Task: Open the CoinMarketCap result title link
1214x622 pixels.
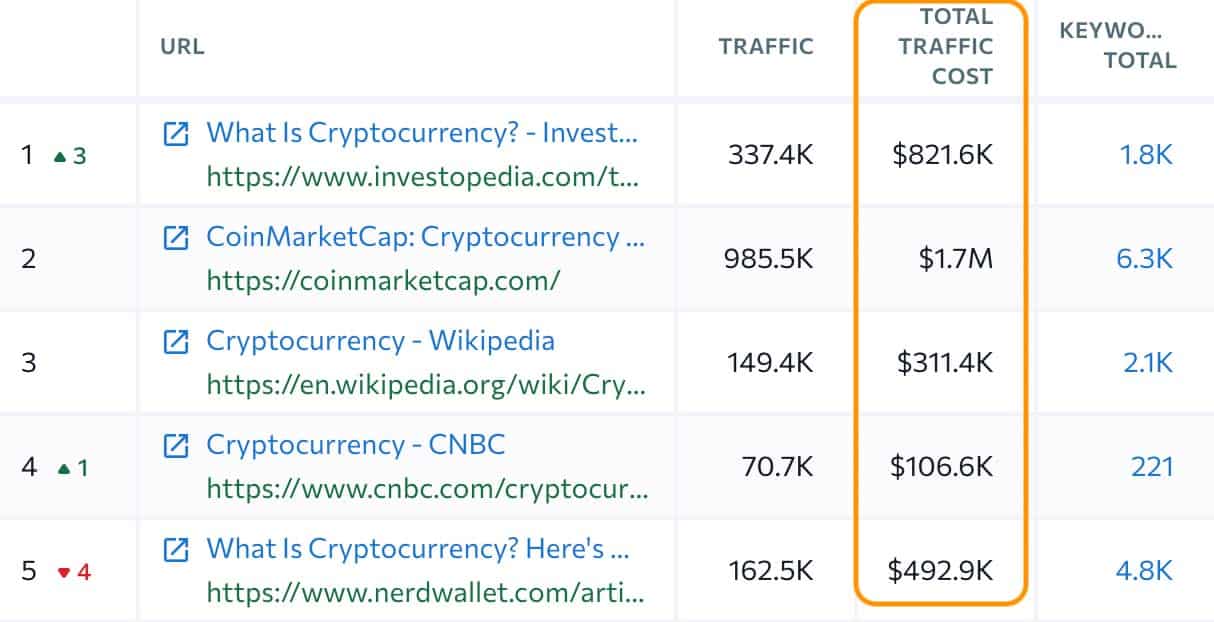Action: click(x=425, y=238)
